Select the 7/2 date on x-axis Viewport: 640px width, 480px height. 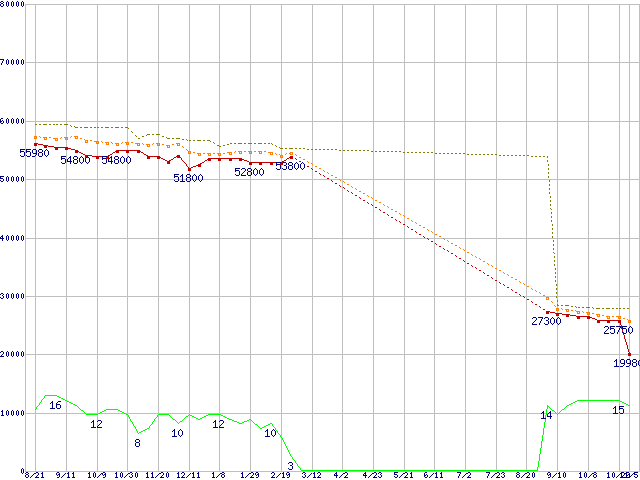point(463,475)
